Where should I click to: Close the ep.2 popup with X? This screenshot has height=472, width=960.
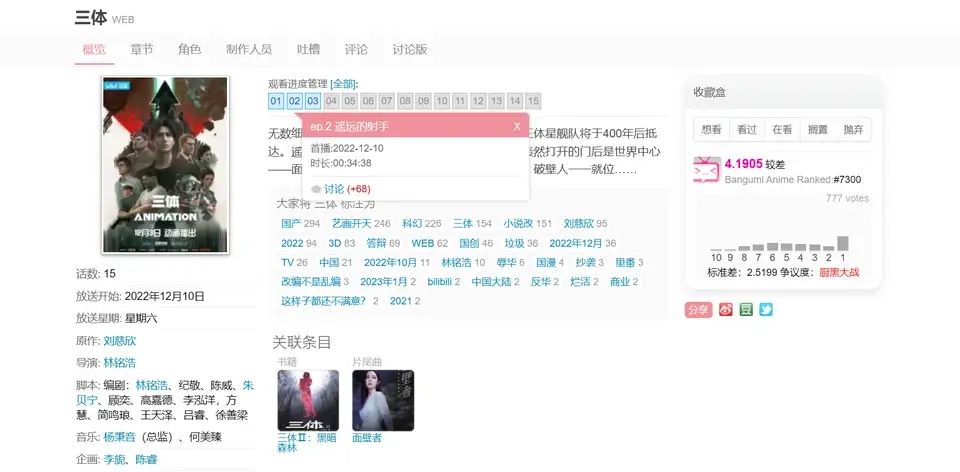click(x=517, y=127)
